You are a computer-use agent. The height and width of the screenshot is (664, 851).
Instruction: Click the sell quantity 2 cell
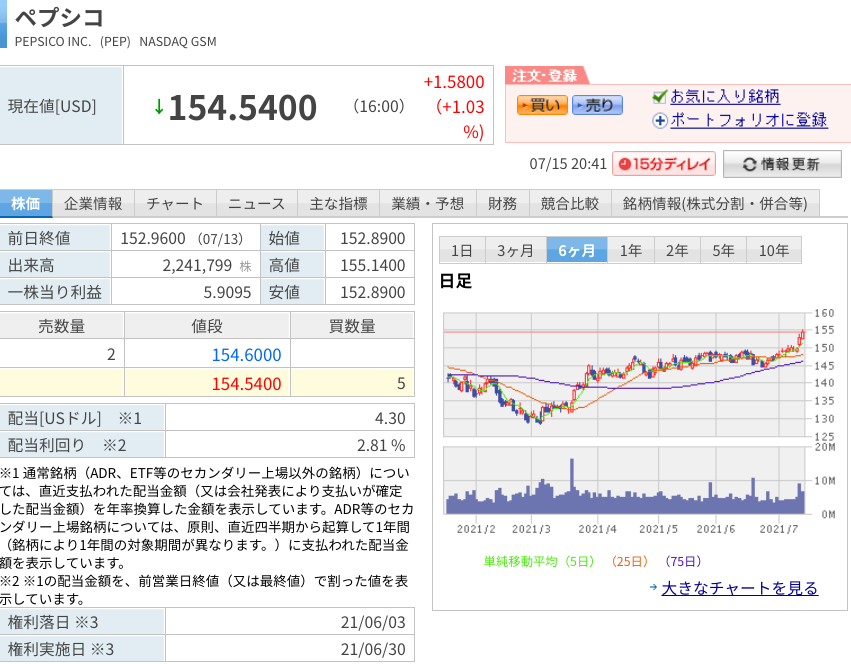[62, 355]
